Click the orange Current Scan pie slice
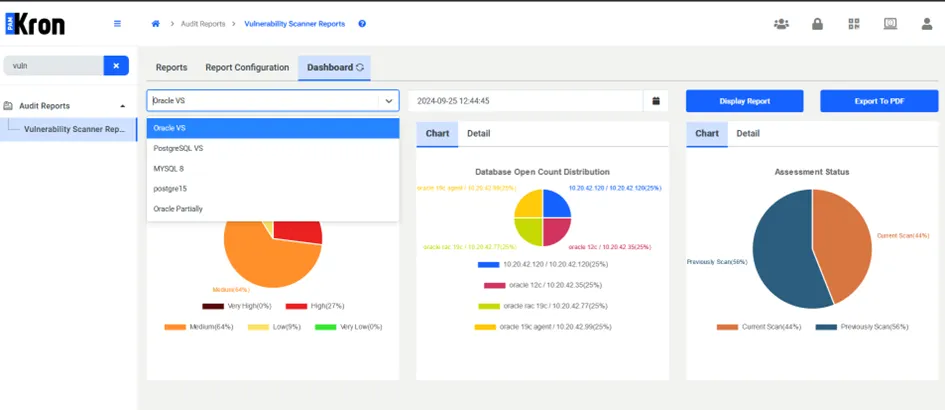 (x=844, y=244)
